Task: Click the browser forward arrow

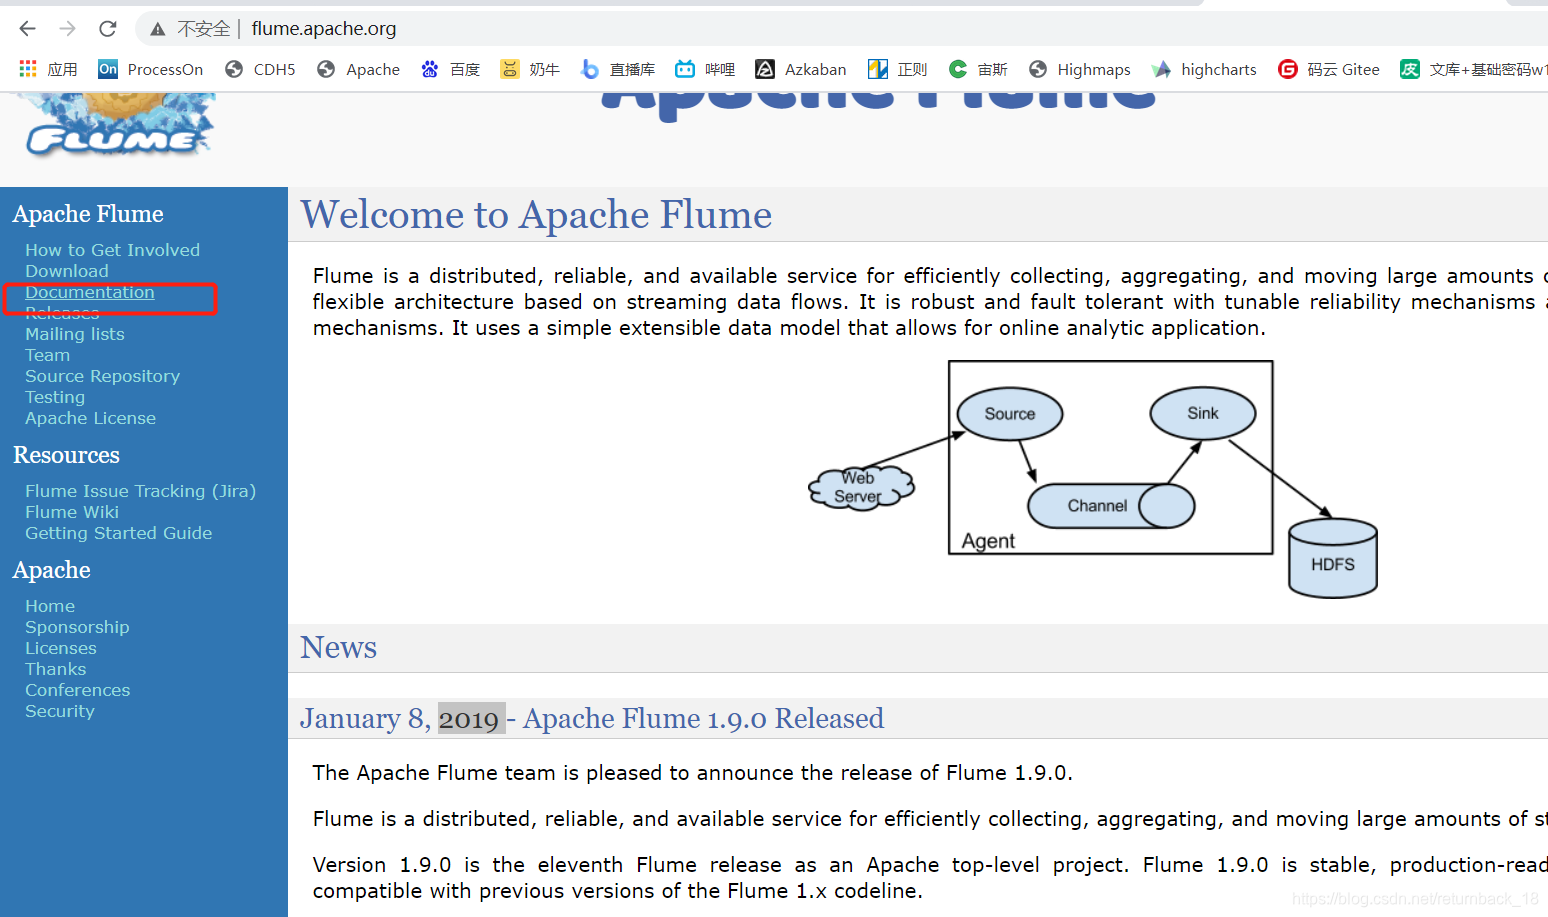Action: (x=67, y=29)
